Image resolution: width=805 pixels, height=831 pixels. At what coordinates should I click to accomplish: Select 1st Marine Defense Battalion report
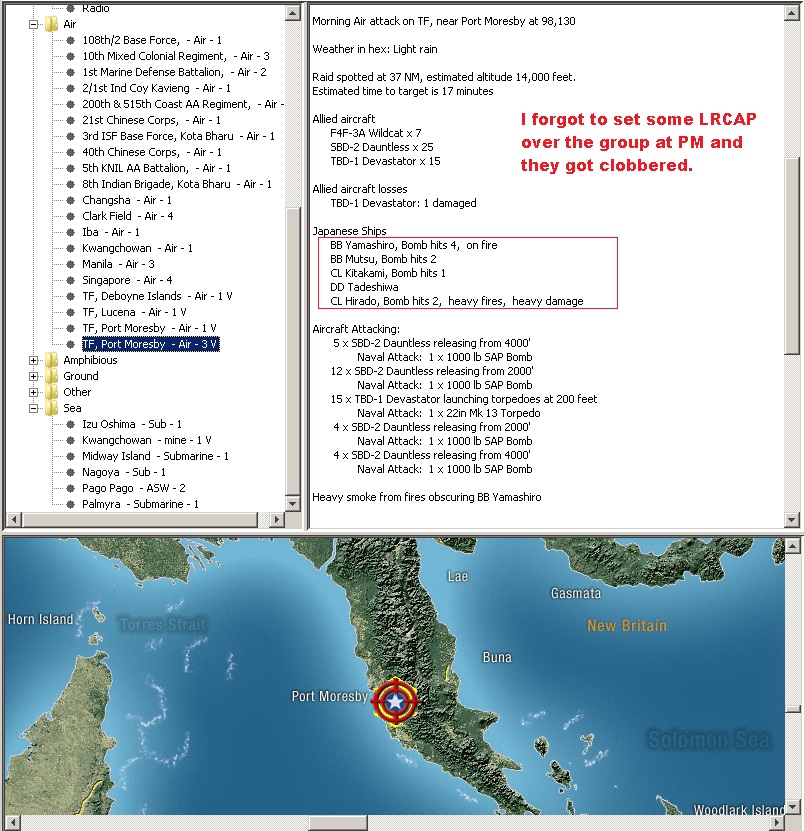(x=174, y=72)
